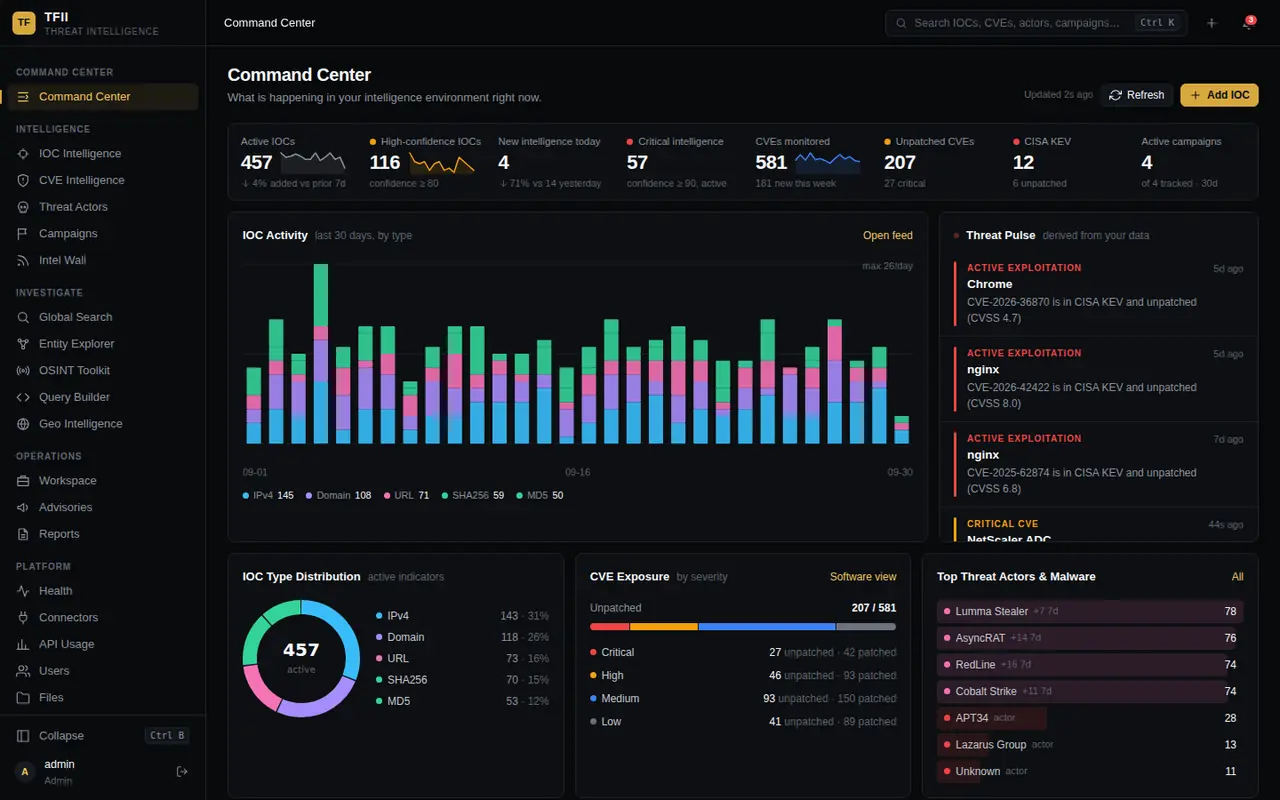Click the Add IOC button

pos(1219,95)
